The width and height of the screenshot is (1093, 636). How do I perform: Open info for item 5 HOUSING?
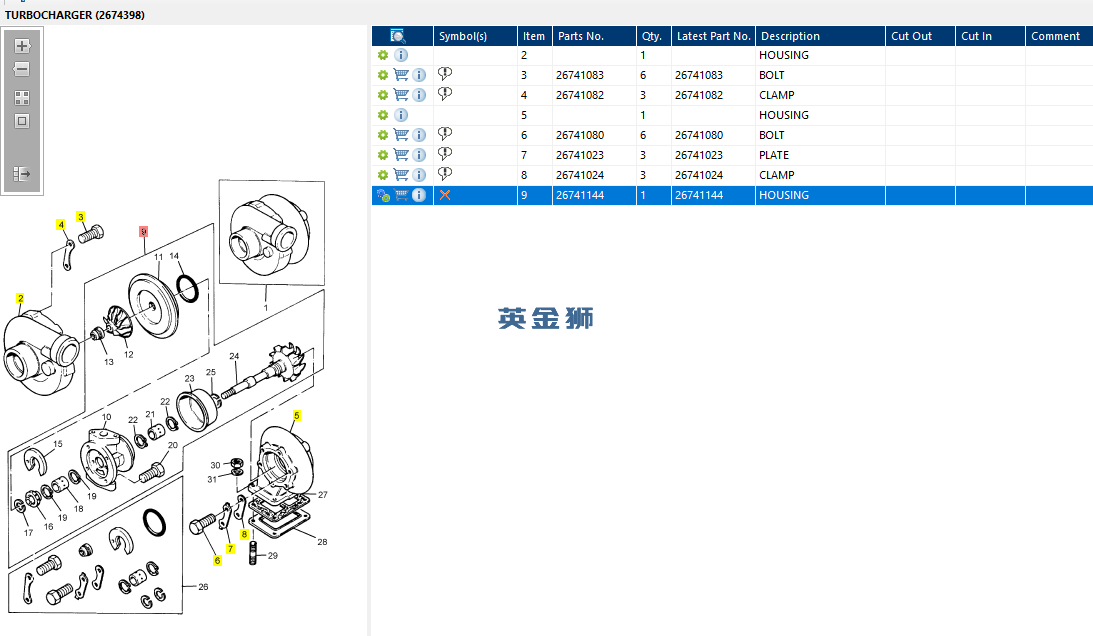click(401, 115)
